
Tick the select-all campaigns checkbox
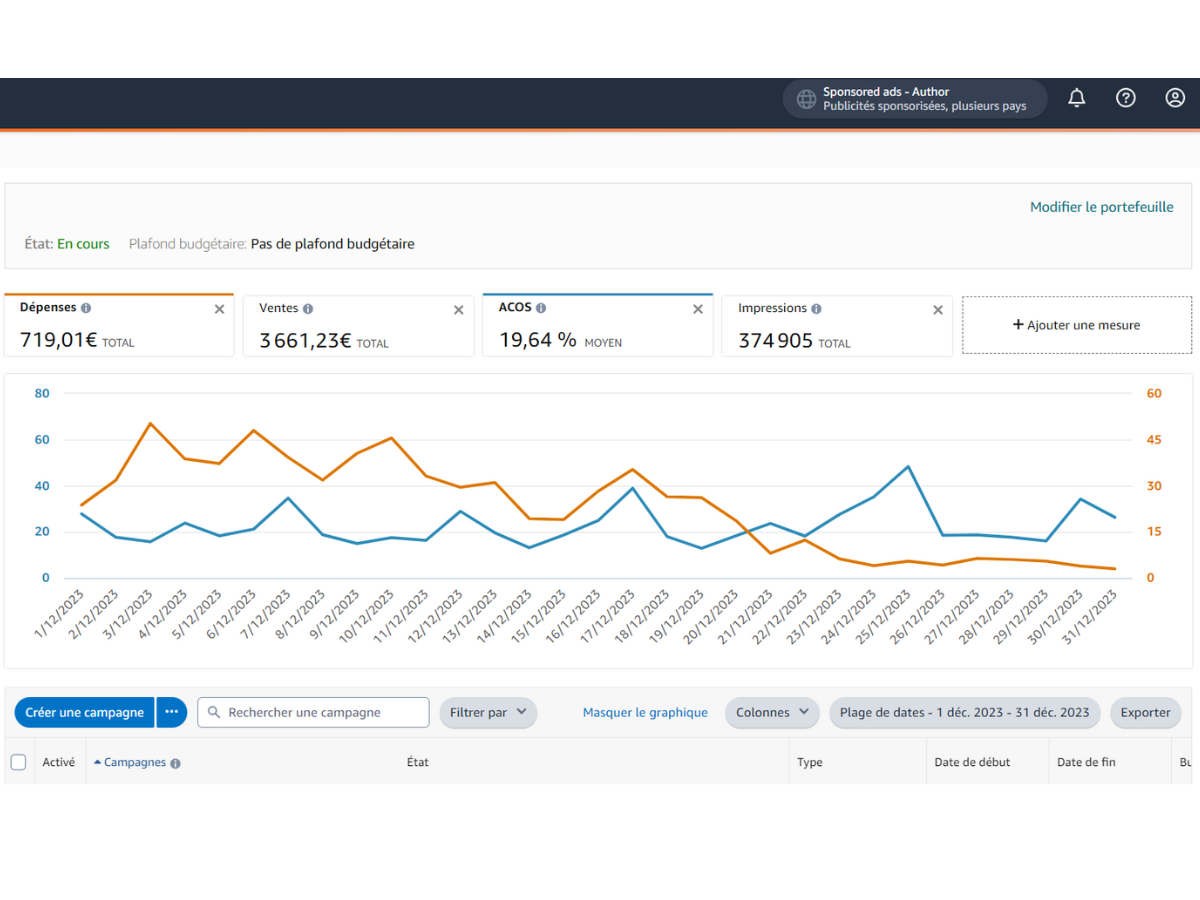click(x=18, y=762)
